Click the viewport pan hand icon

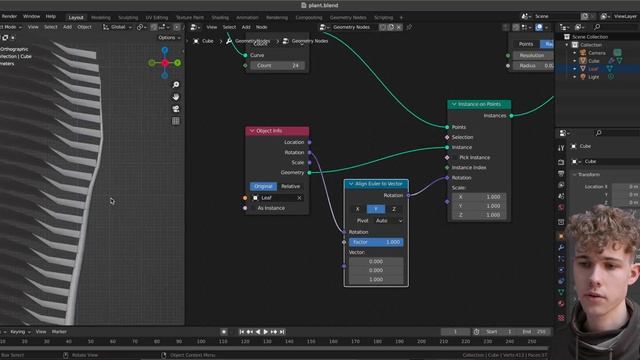point(176,97)
